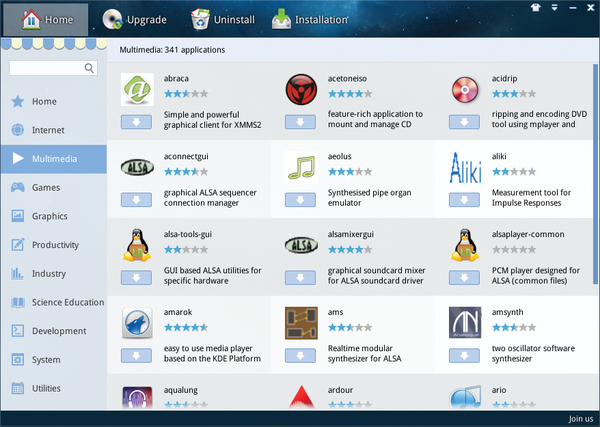600x427 pixels.
Task: Install ams with its download button
Action: (300, 355)
